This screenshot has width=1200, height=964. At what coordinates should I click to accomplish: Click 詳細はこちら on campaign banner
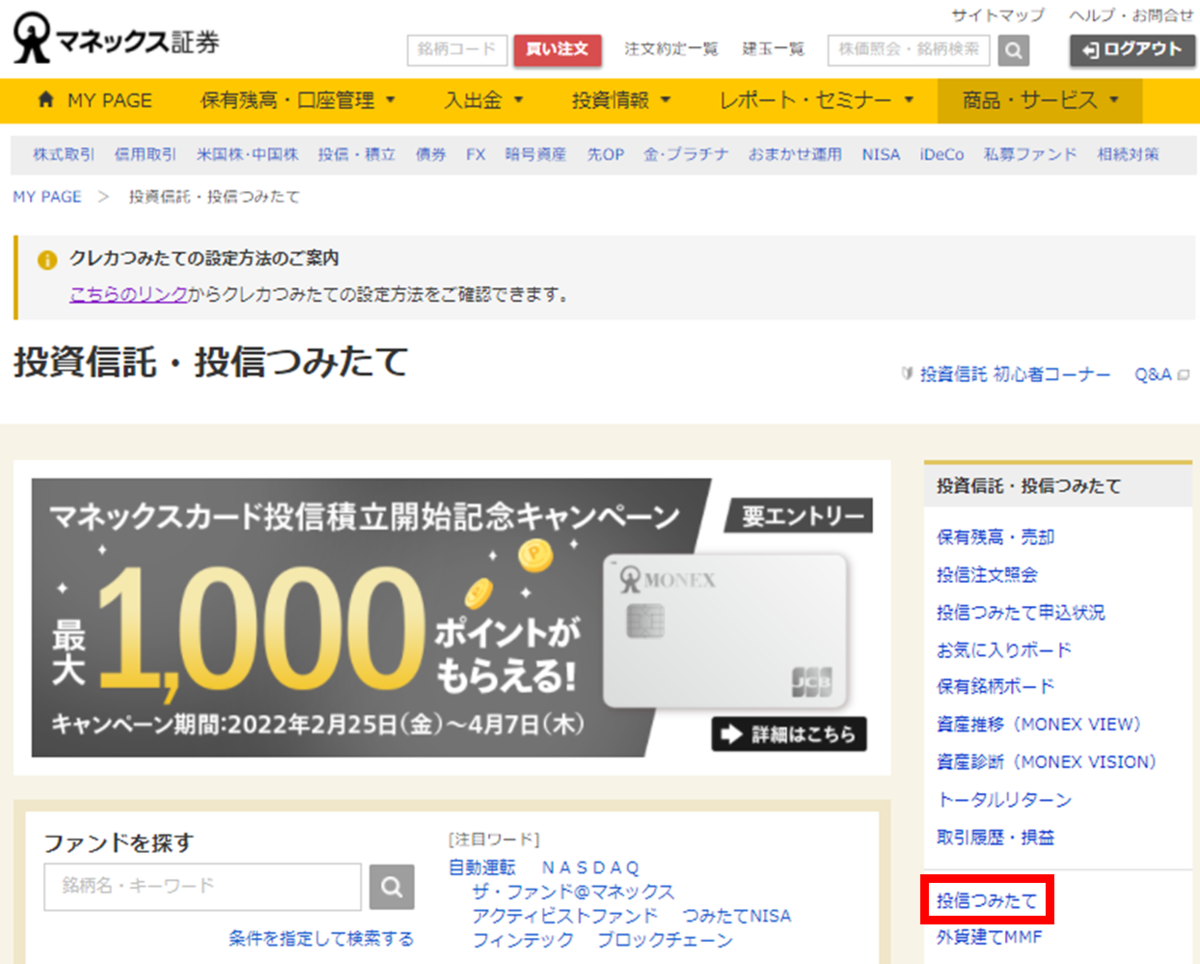(789, 734)
